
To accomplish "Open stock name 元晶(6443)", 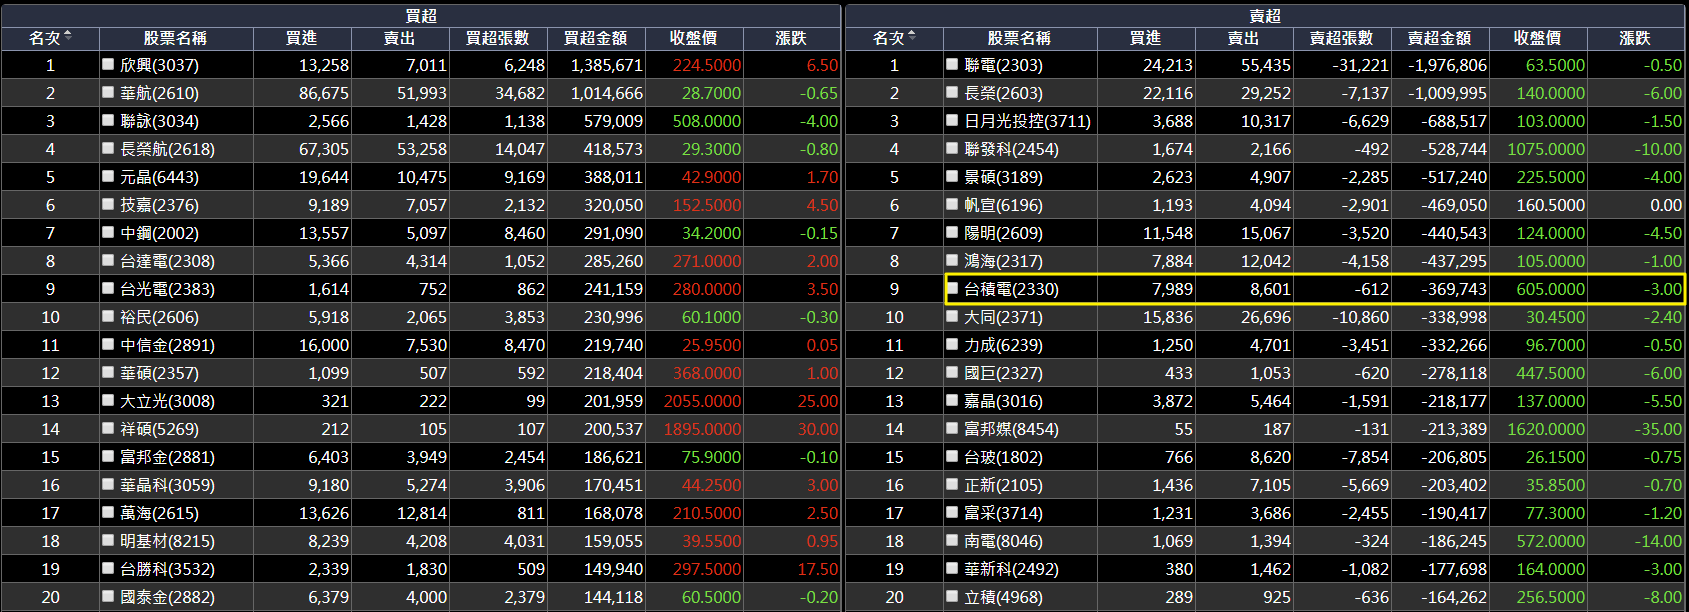I will [x=159, y=177].
